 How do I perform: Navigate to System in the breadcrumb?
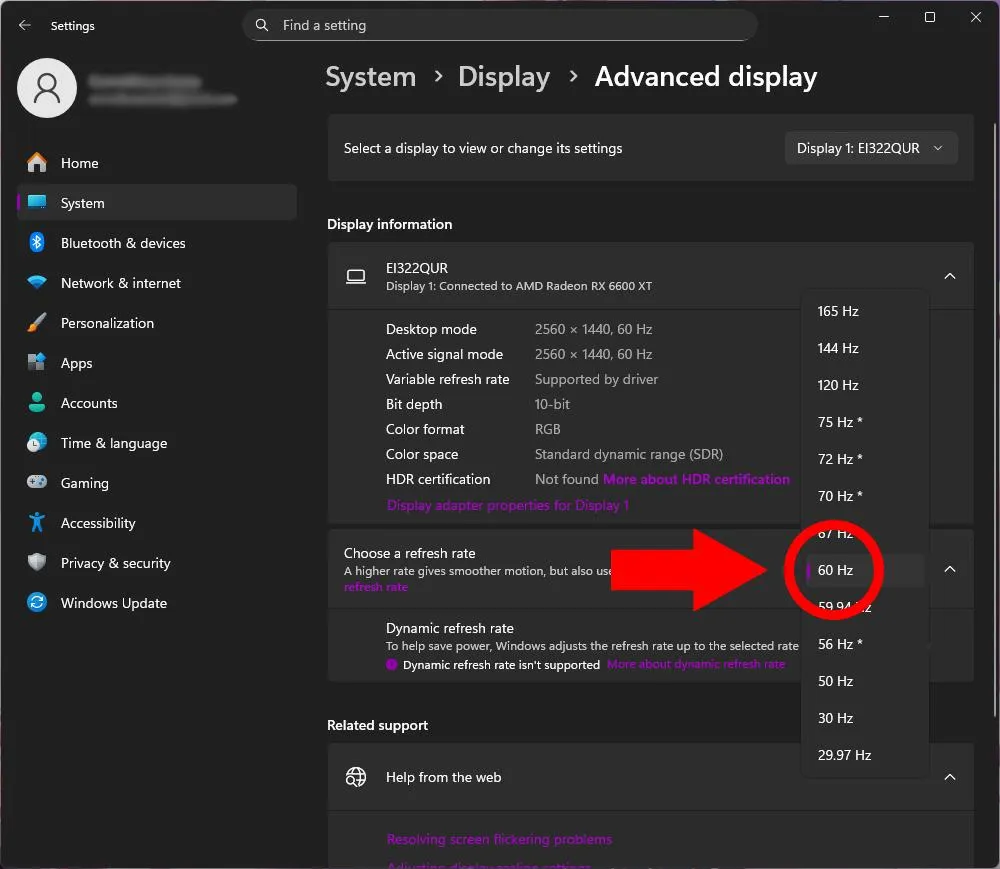371,77
